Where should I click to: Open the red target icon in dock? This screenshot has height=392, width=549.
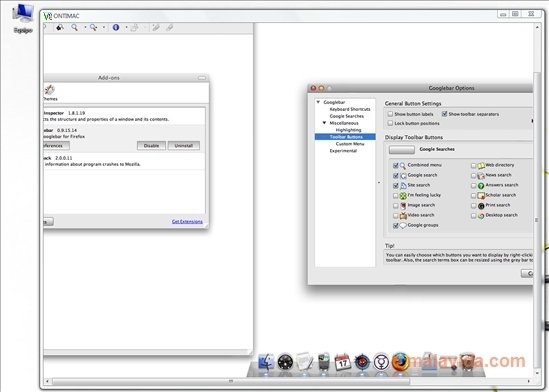362,362
